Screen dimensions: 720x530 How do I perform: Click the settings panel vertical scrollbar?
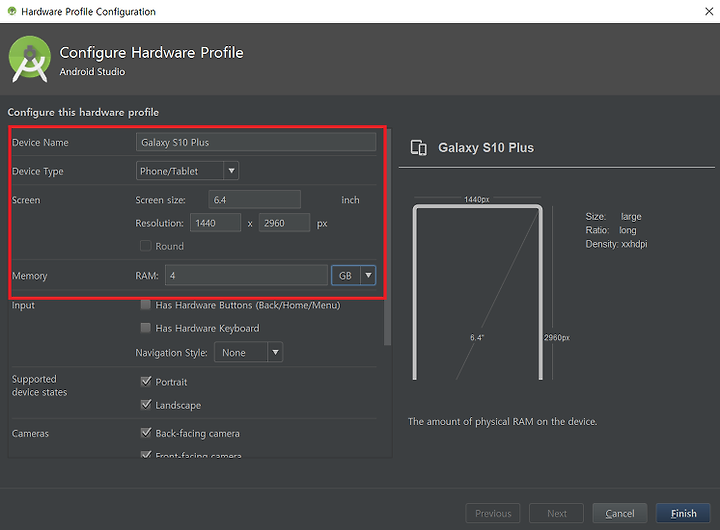point(388,237)
